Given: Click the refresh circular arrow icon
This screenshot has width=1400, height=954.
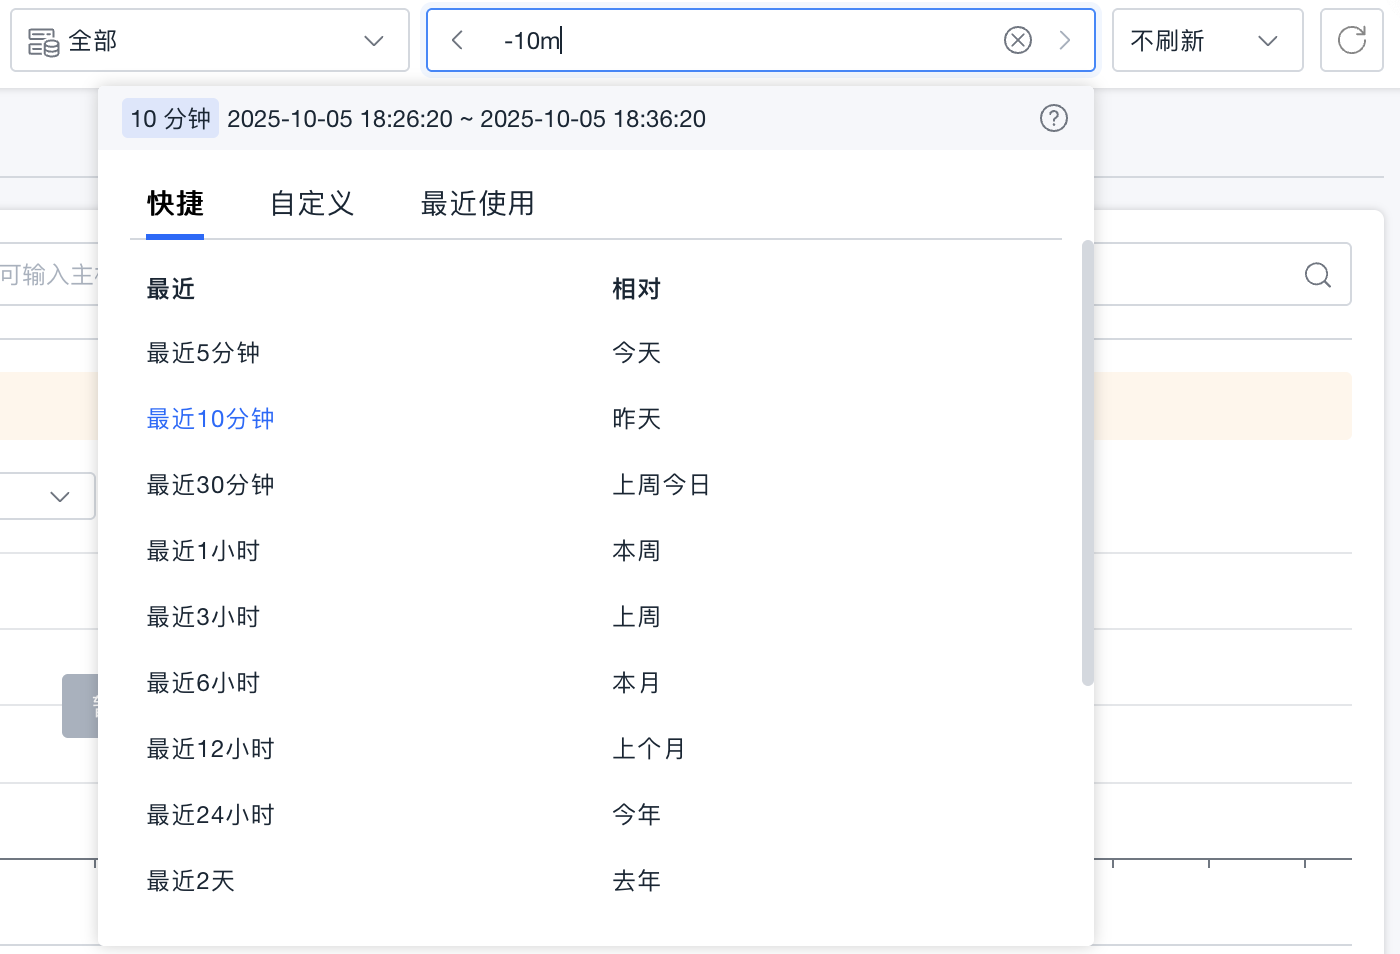Looking at the screenshot, I should (x=1351, y=40).
